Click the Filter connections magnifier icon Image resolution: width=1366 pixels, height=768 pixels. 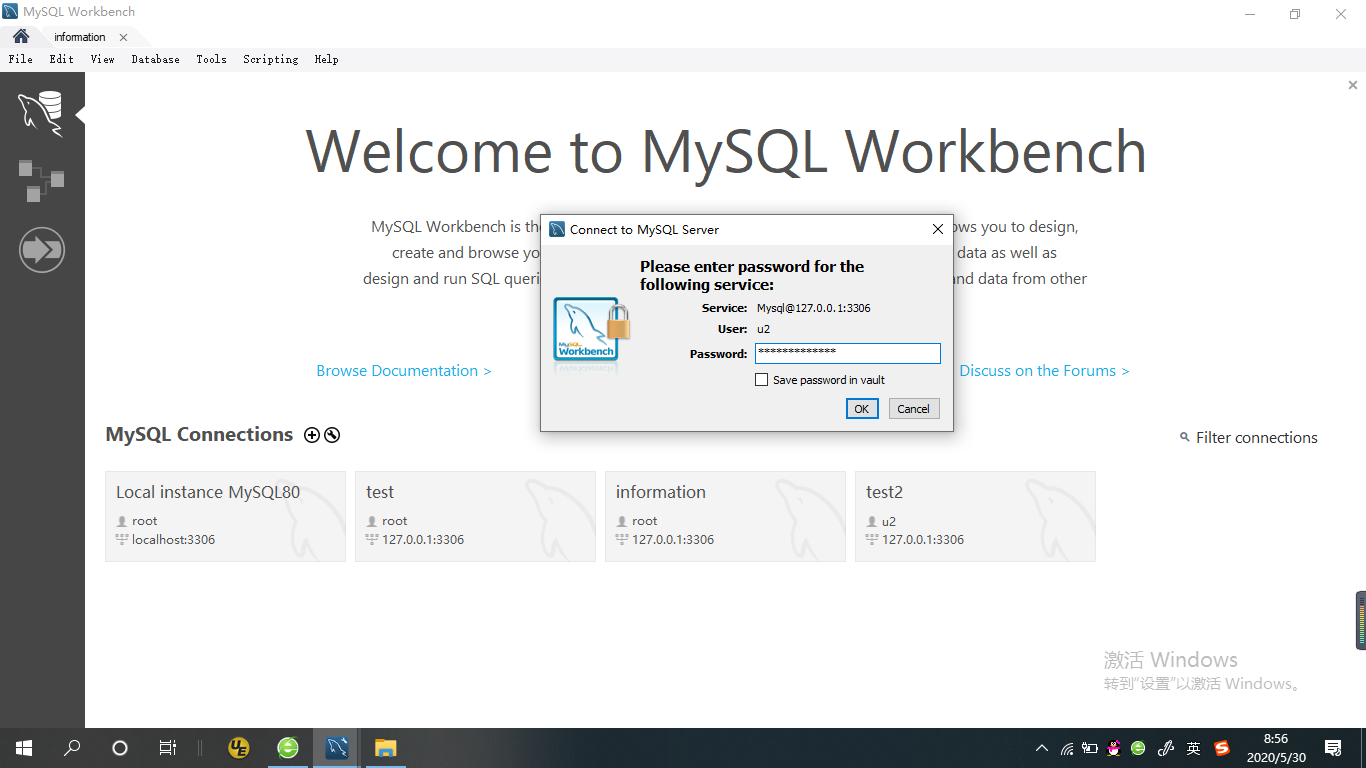coord(1185,437)
